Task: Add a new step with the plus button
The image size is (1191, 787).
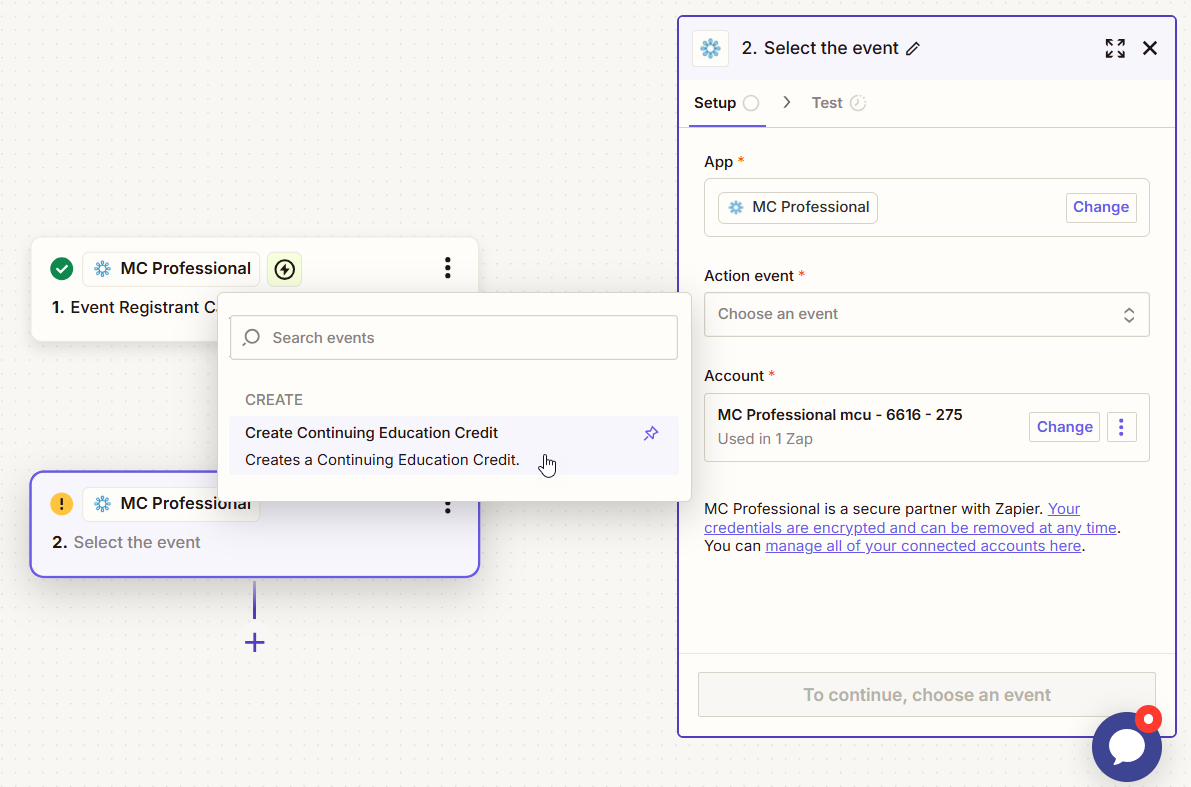Action: pyautogui.click(x=254, y=643)
